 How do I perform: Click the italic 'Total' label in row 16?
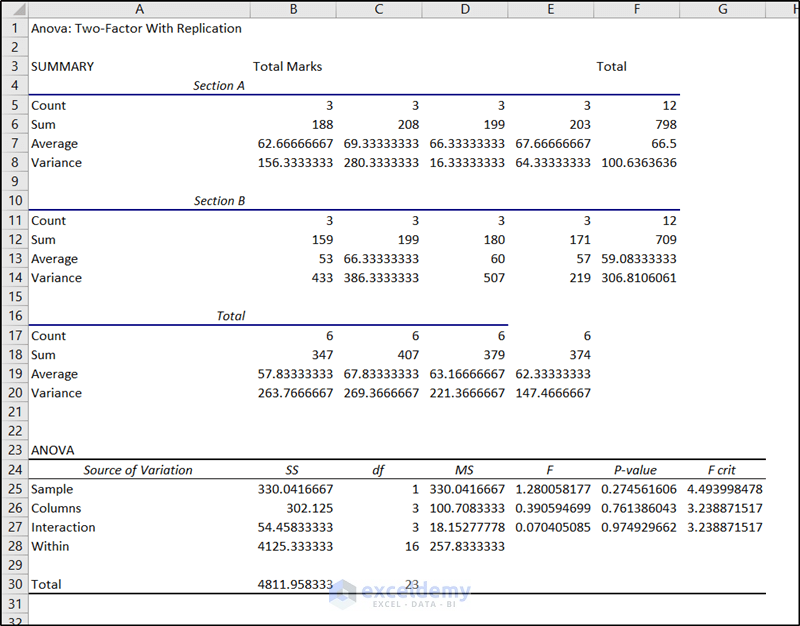point(231,316)
